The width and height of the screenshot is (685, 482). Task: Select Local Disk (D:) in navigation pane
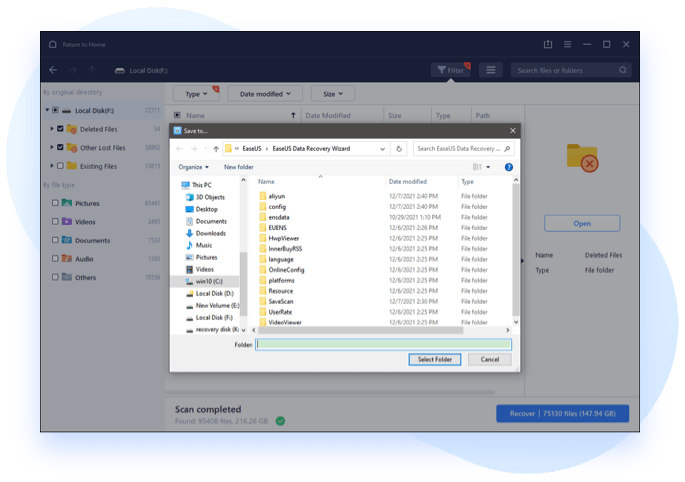point(214,293)
